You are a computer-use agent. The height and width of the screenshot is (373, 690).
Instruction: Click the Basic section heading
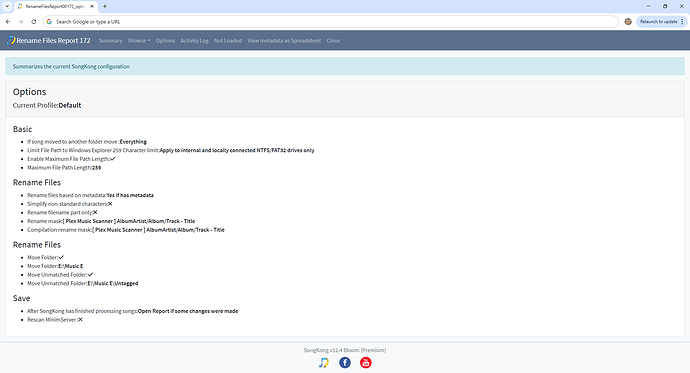point(22,129)
